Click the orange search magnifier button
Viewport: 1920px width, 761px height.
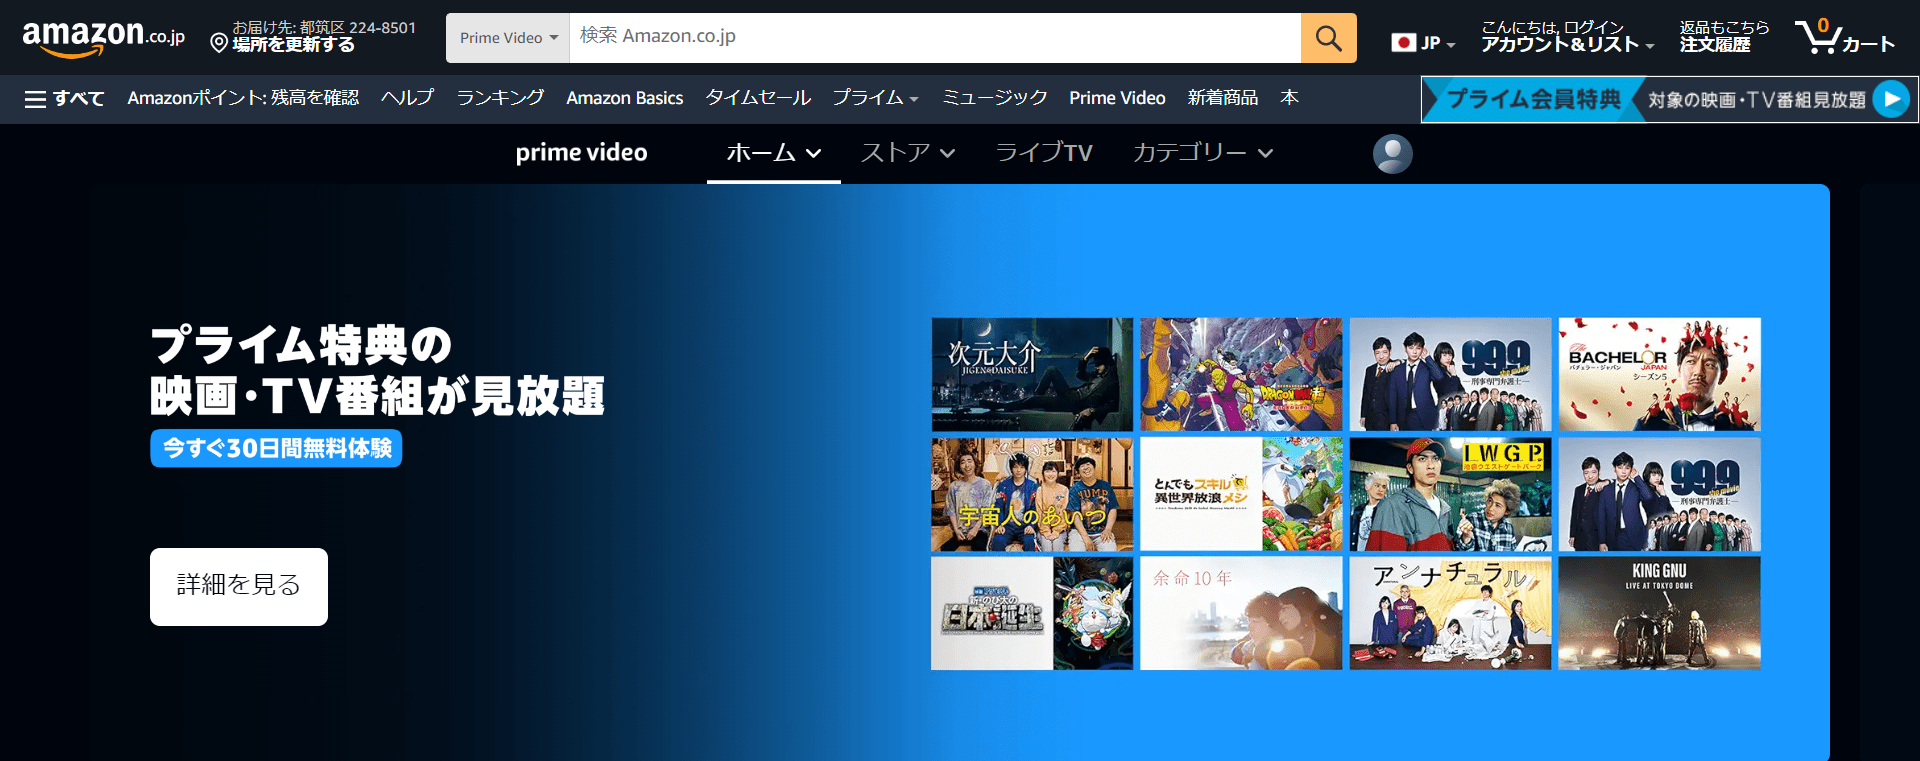click(x=1328, y=38)
